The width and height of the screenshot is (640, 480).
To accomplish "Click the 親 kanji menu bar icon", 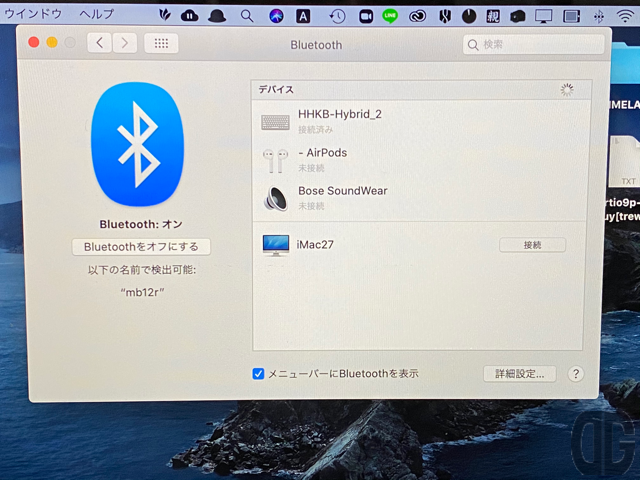I will 493,16.
